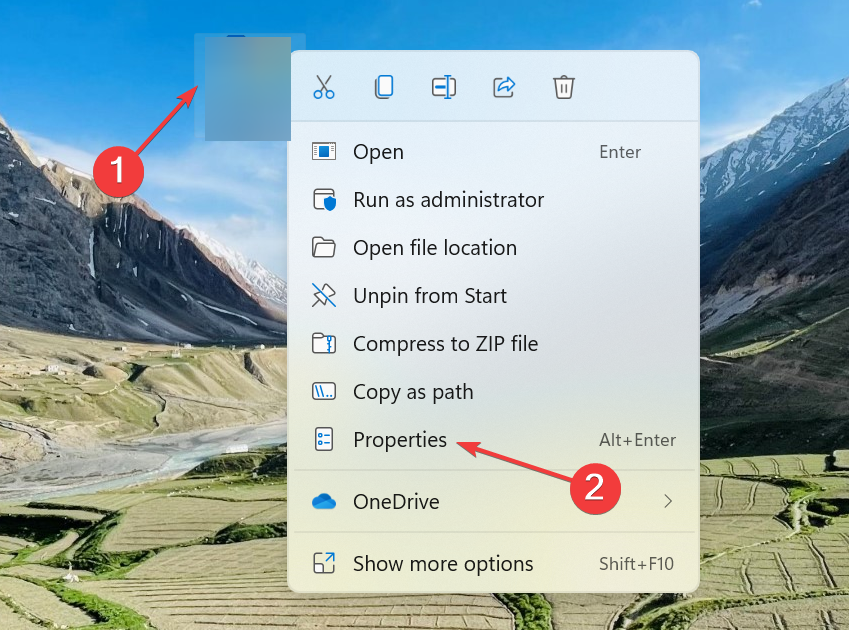Image resolution: width=849 pixels, height=630 pixels.
Task: Select Run as administrator
Action: [x=494, y=200]
